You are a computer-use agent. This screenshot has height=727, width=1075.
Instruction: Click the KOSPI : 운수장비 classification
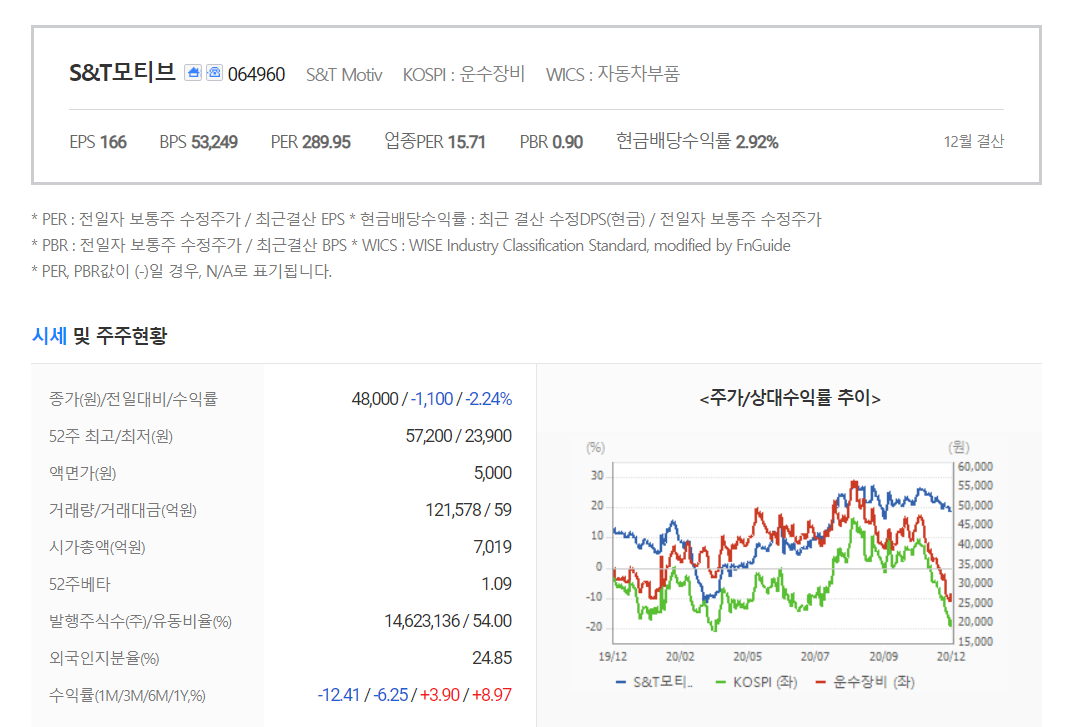[x=463, y=74]
